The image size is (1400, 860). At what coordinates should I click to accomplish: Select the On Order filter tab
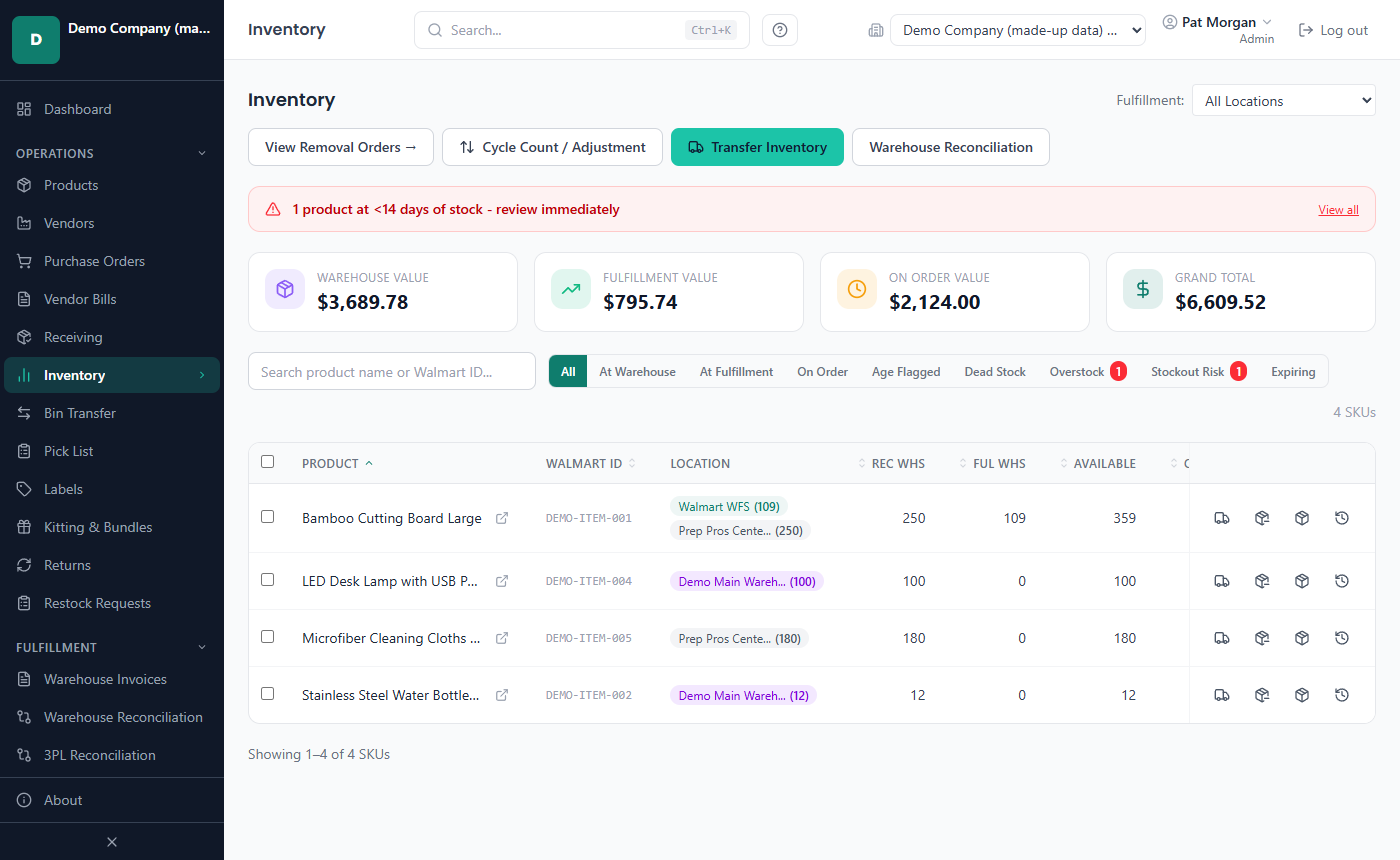[822, 372]
